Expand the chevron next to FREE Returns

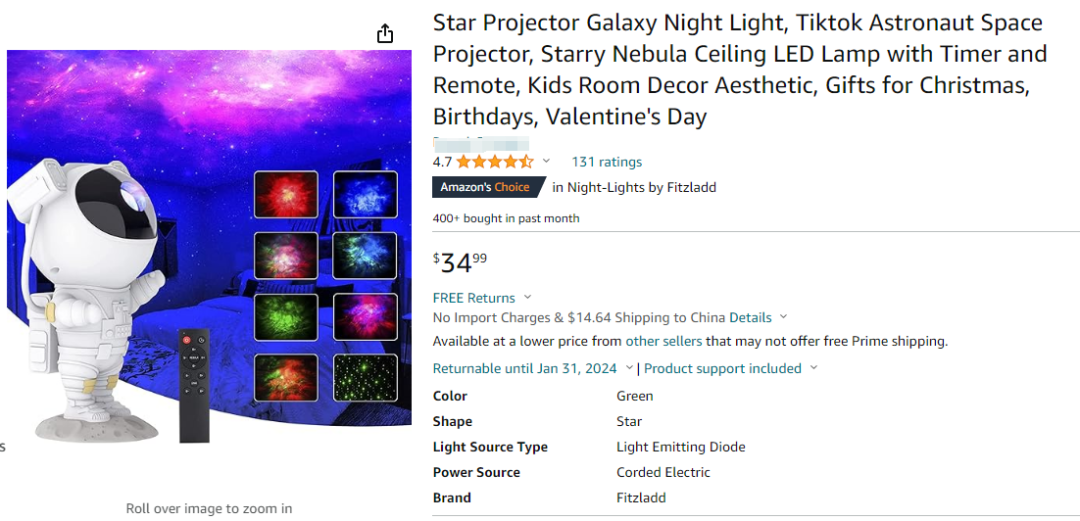click(x=528, y=298)
